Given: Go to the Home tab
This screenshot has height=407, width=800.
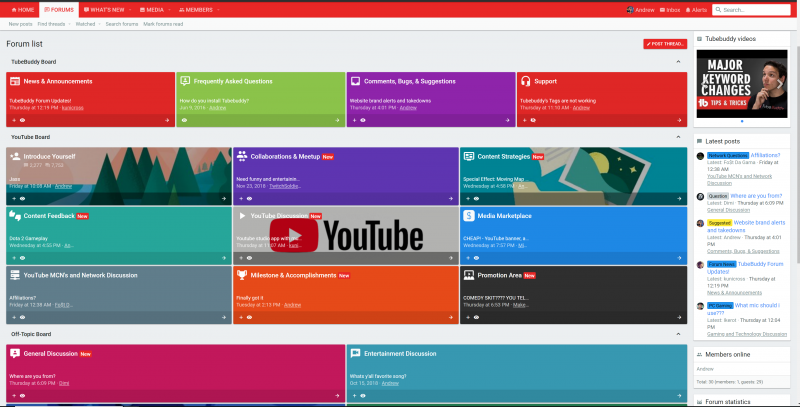Looking at the screenshot, I should point(20,9).
